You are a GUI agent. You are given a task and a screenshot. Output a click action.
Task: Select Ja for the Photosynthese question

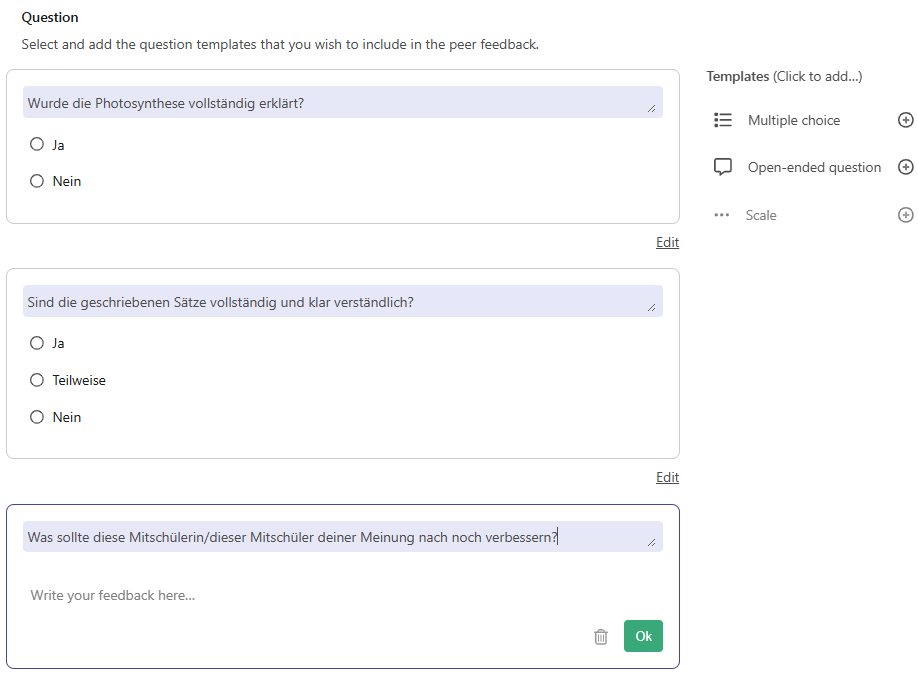[x=37, y=144]
